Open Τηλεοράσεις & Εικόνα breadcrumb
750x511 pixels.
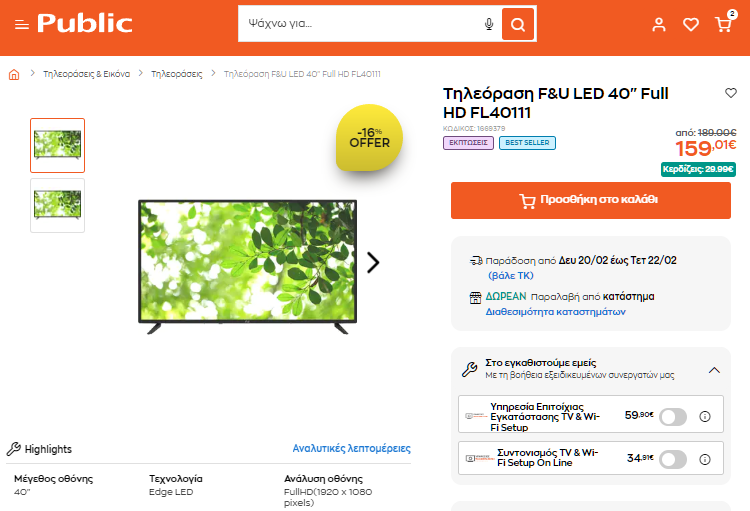(87, 74)
